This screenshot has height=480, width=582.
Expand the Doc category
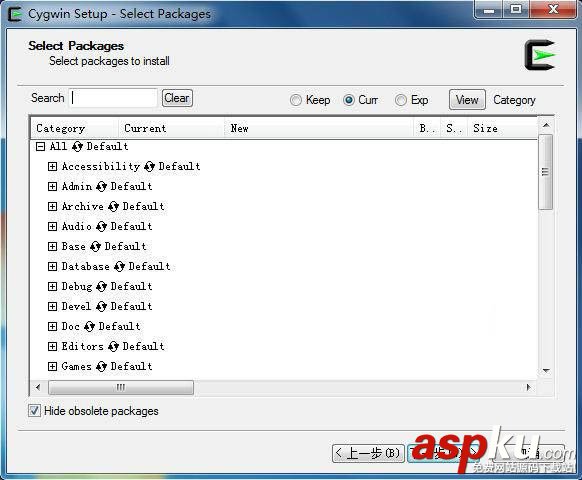pyautogui.click(x=52, y=327)
